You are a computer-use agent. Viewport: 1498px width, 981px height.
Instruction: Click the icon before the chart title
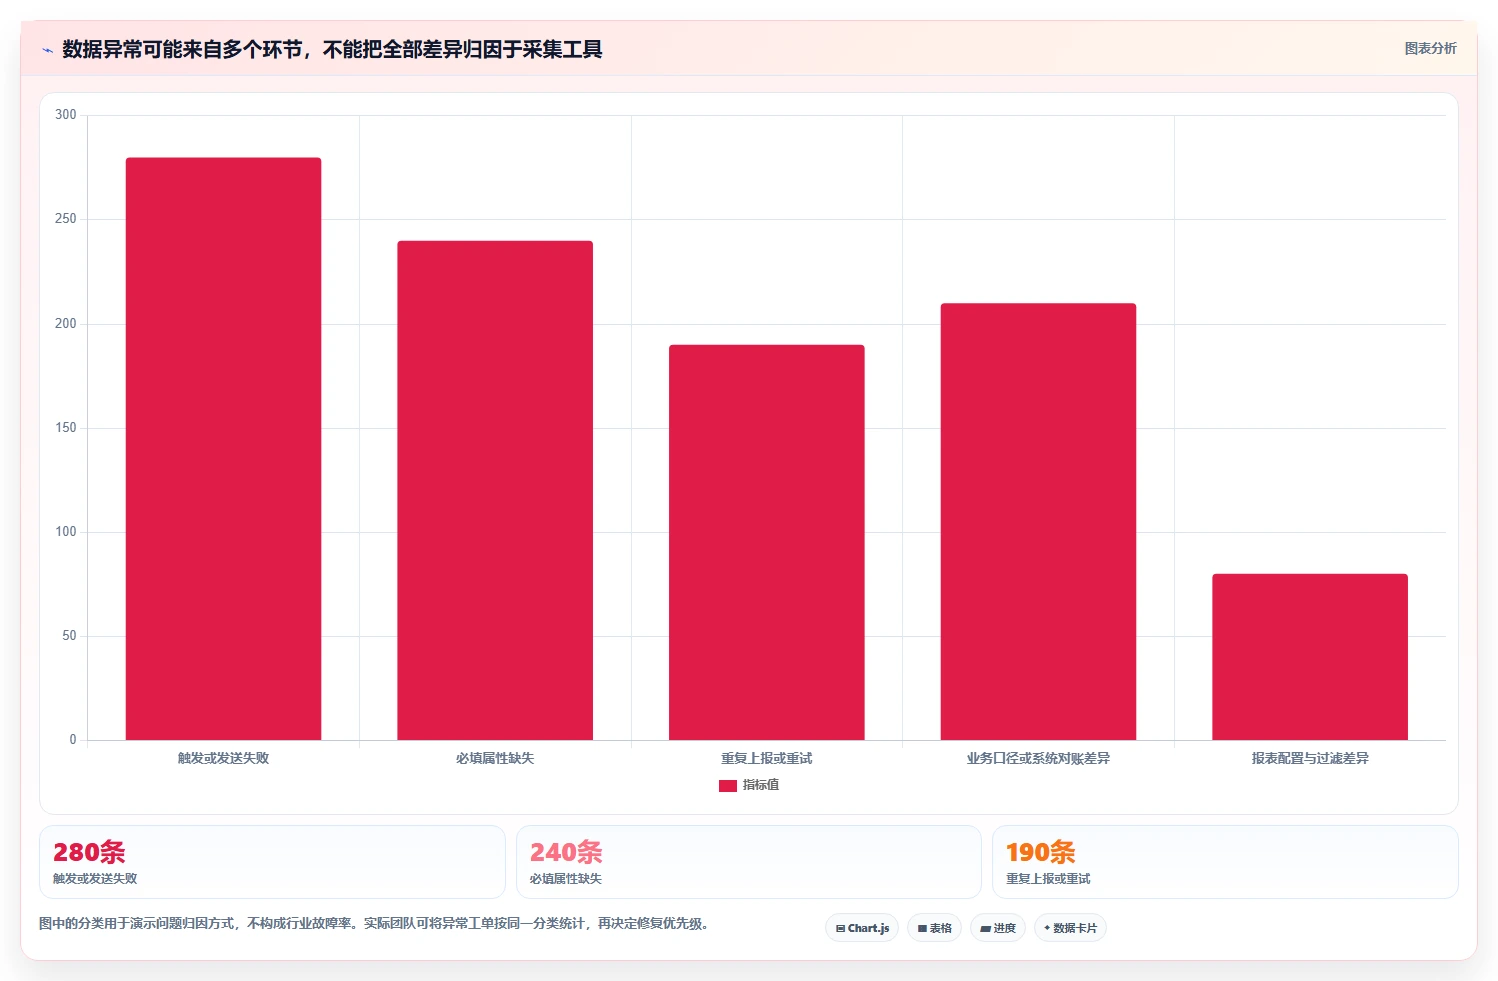click(47, 50)
